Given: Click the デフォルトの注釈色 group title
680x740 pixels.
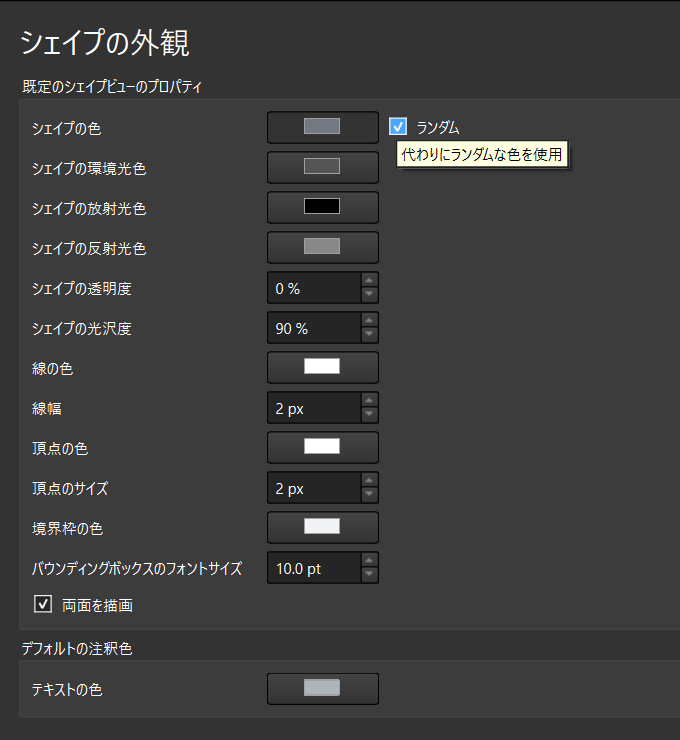Looking at the screenshot, I should click(77, 649).
